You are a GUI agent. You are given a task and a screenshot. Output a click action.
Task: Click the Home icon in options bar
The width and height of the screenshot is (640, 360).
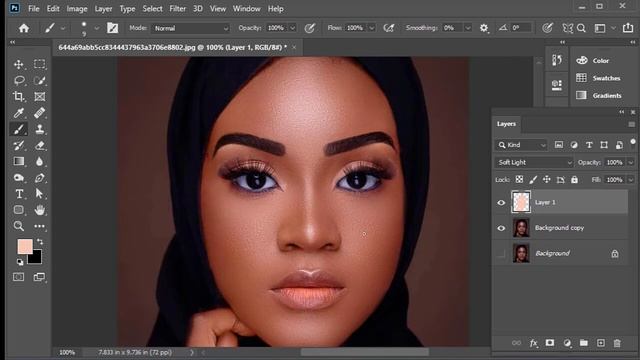[x=24, y=28]
